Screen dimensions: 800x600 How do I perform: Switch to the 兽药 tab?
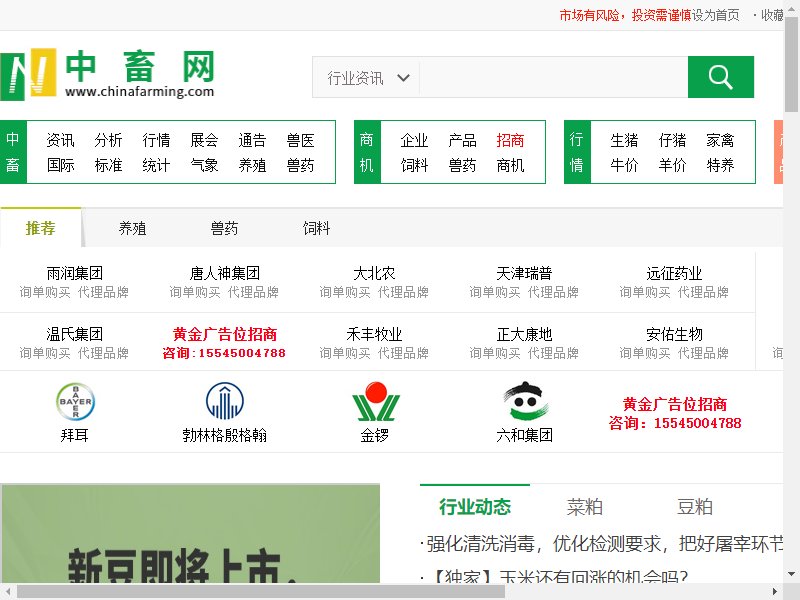224,228
